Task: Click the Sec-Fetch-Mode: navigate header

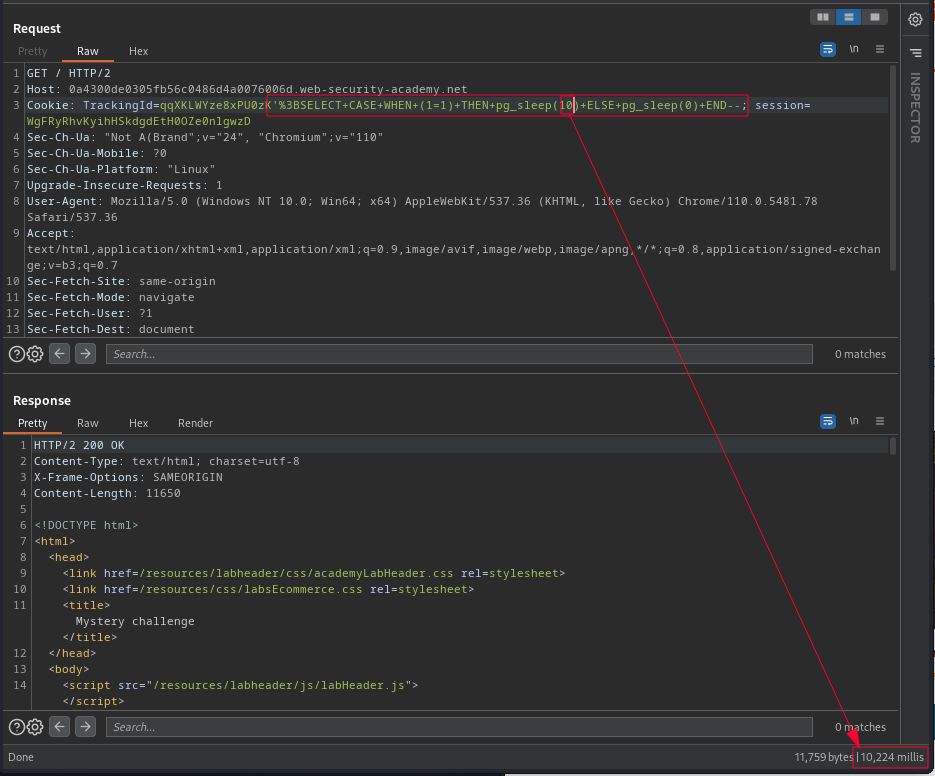Action: click(x=110, y=298)
